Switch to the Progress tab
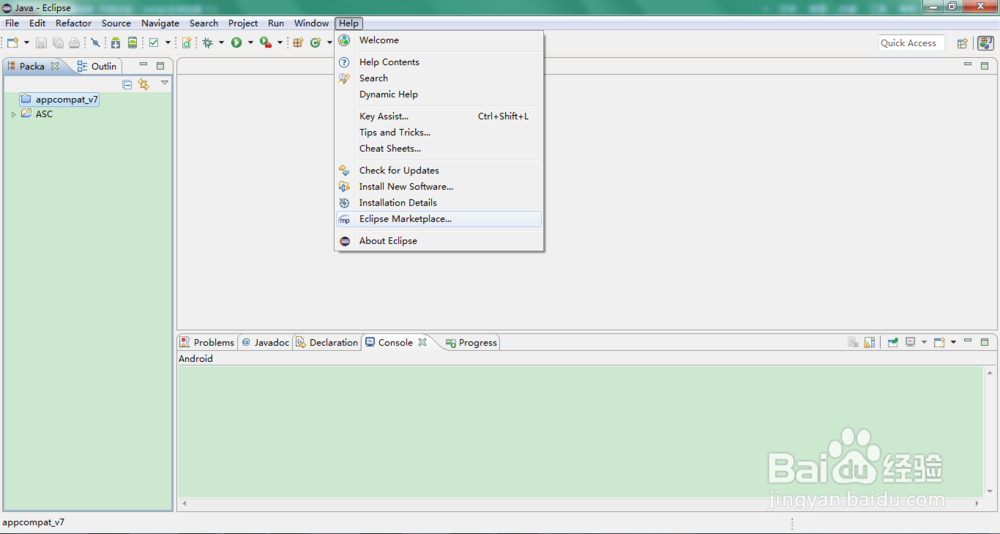The height and width of the screenshot is (534, 1000). pyautogui.click(x=471, y=343)
